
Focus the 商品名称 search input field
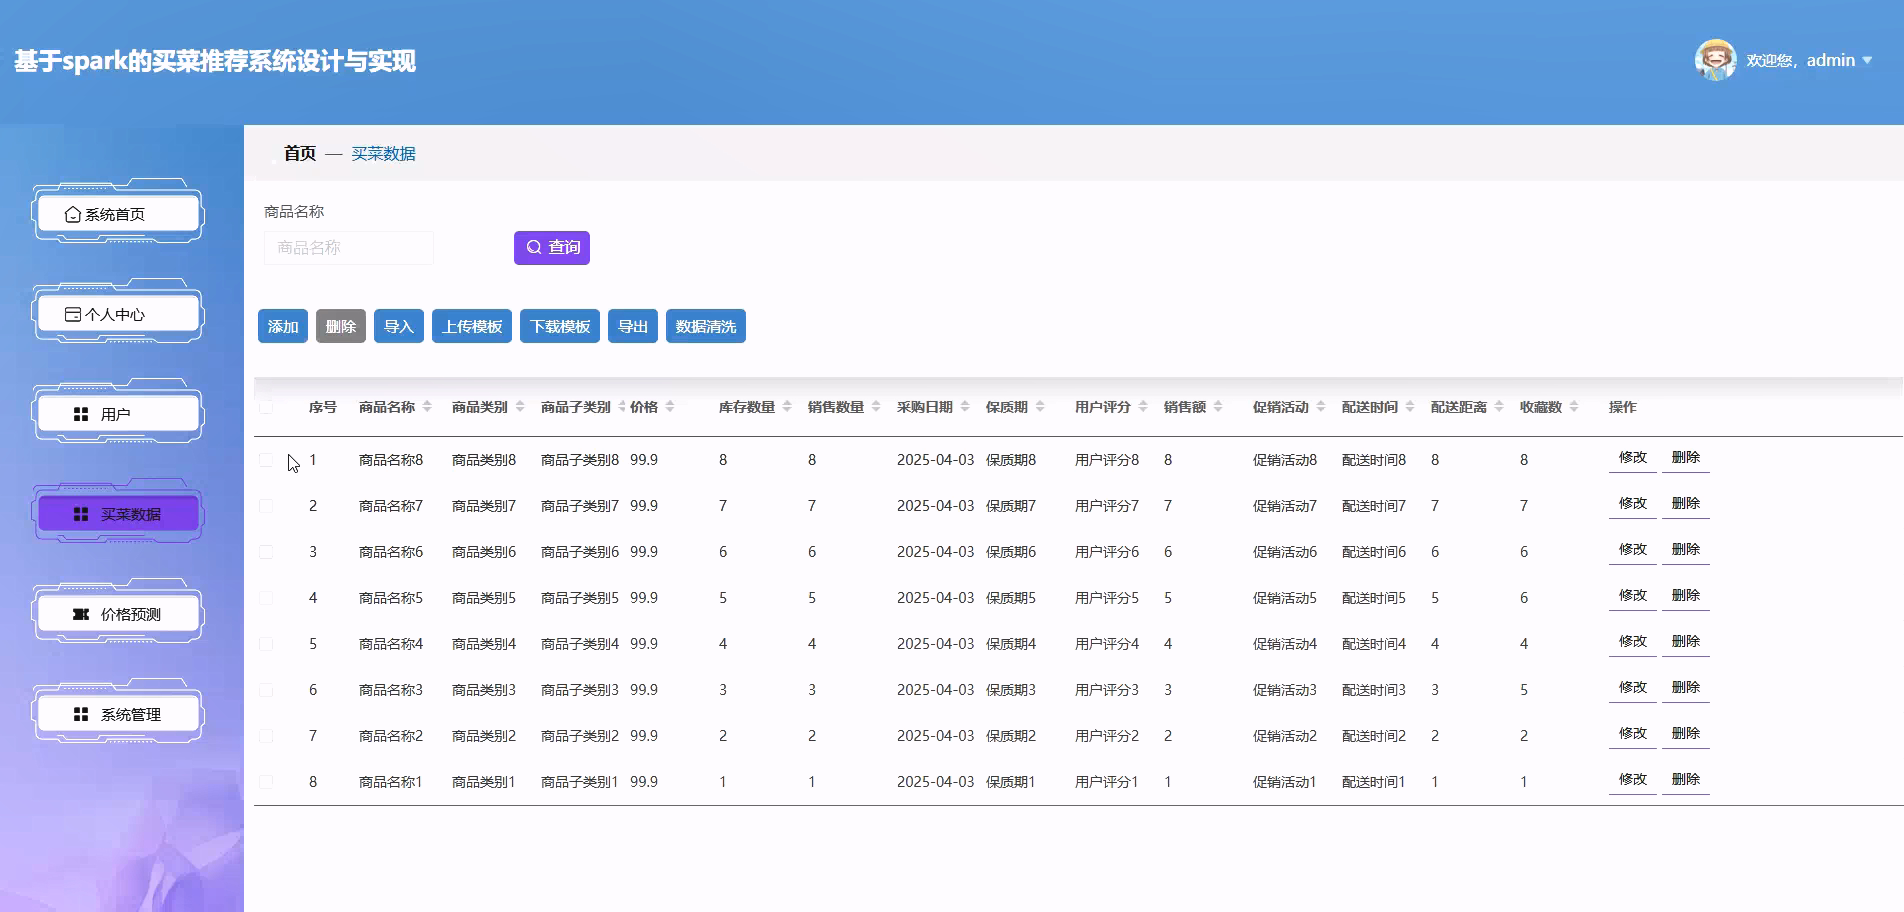coord(349,248)
